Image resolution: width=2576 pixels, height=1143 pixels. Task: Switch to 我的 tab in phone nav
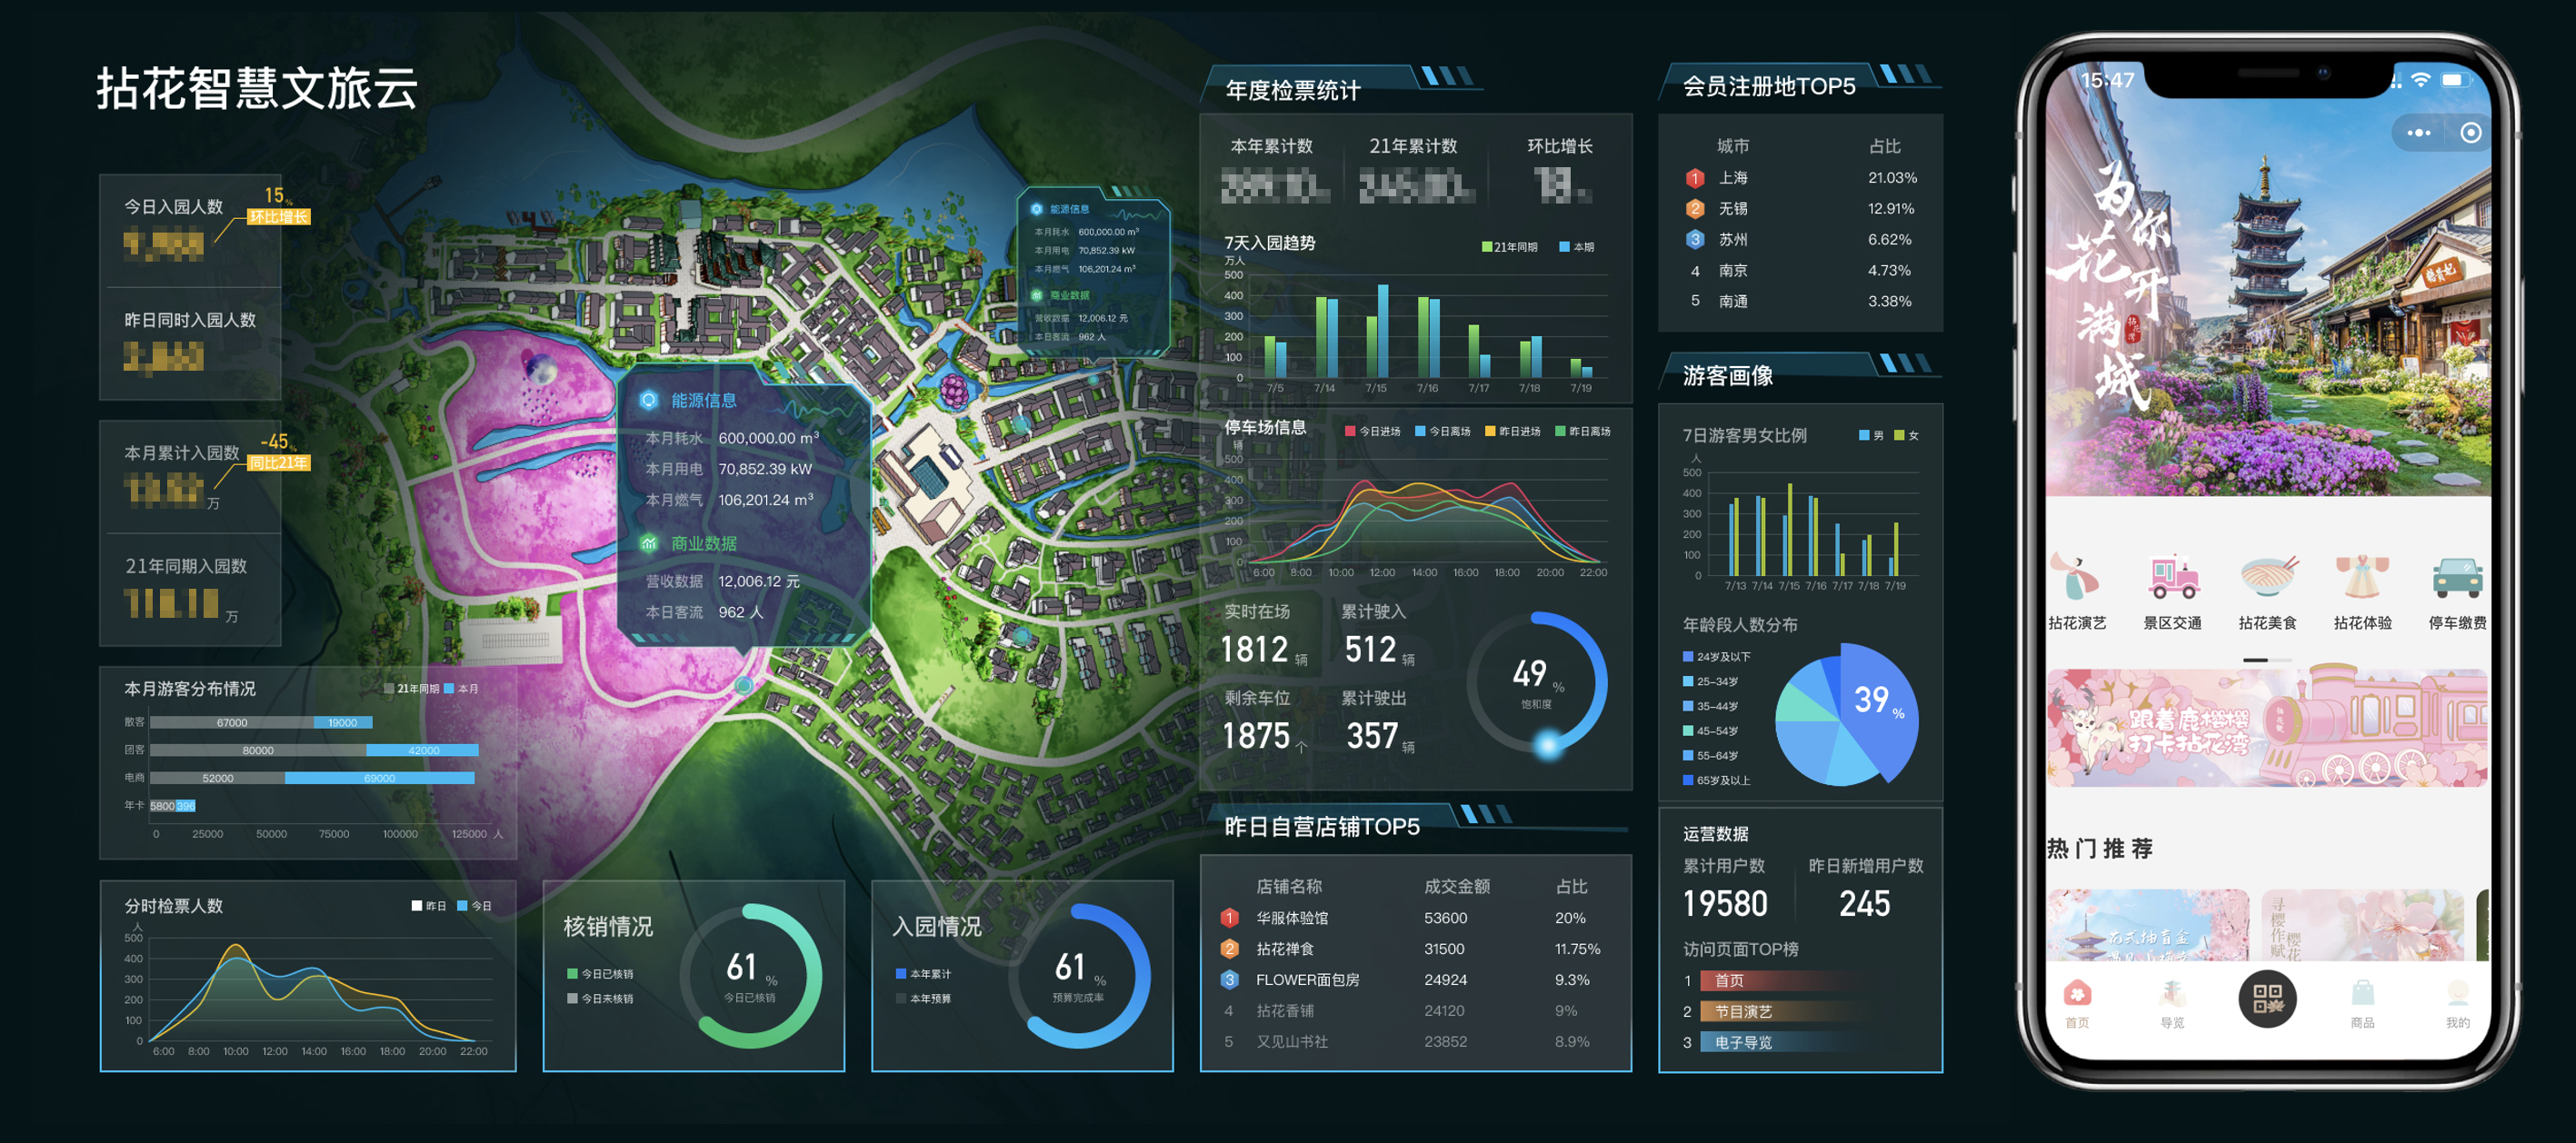tap(2457, 1003)
